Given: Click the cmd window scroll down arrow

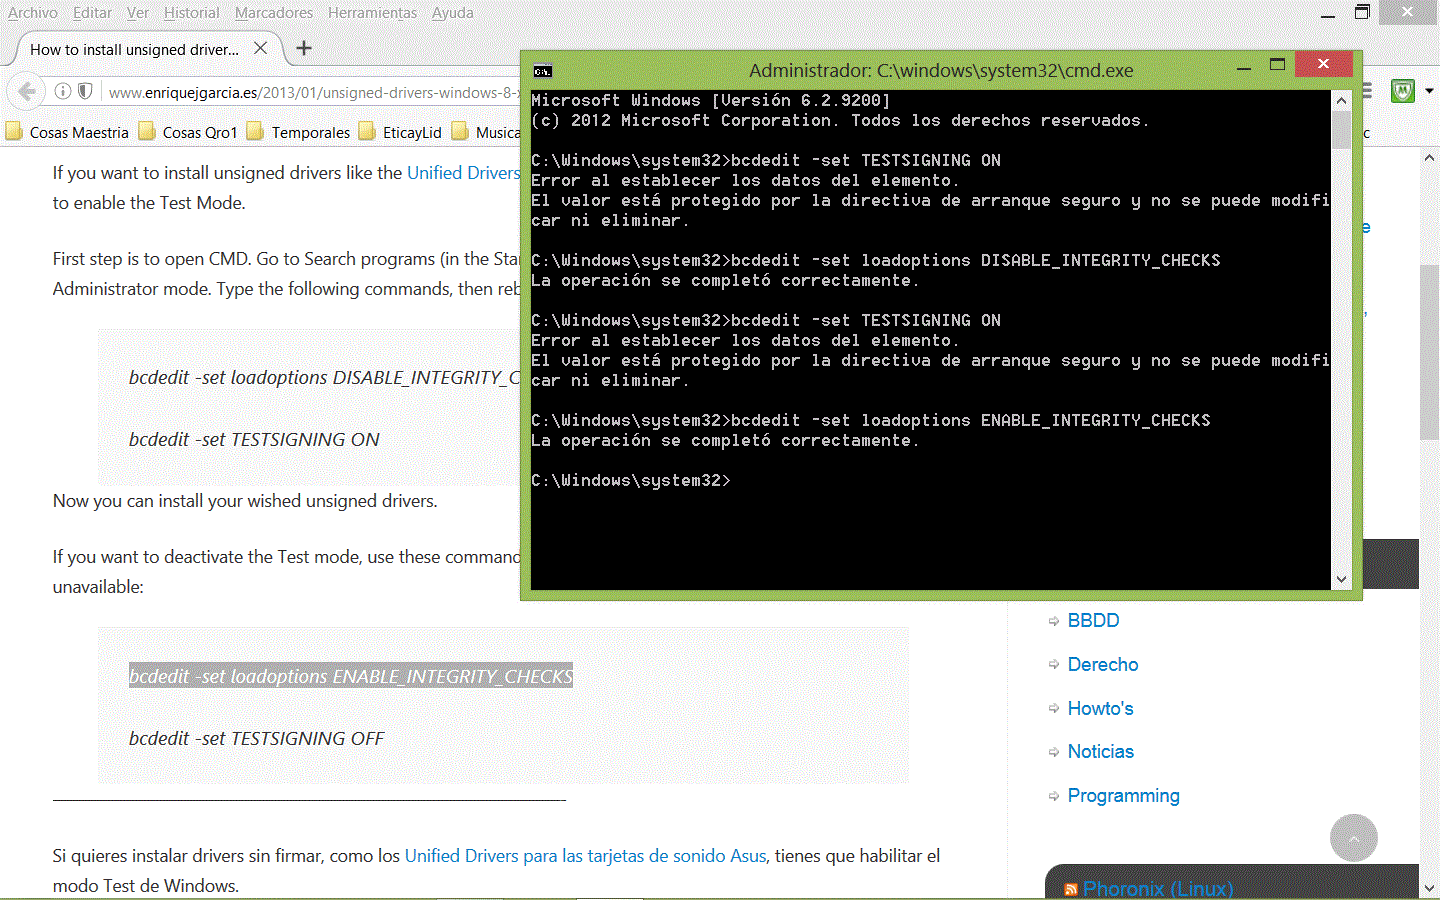Looking at the screenshot, I should pyautogui.click(x=1341, y=579).
